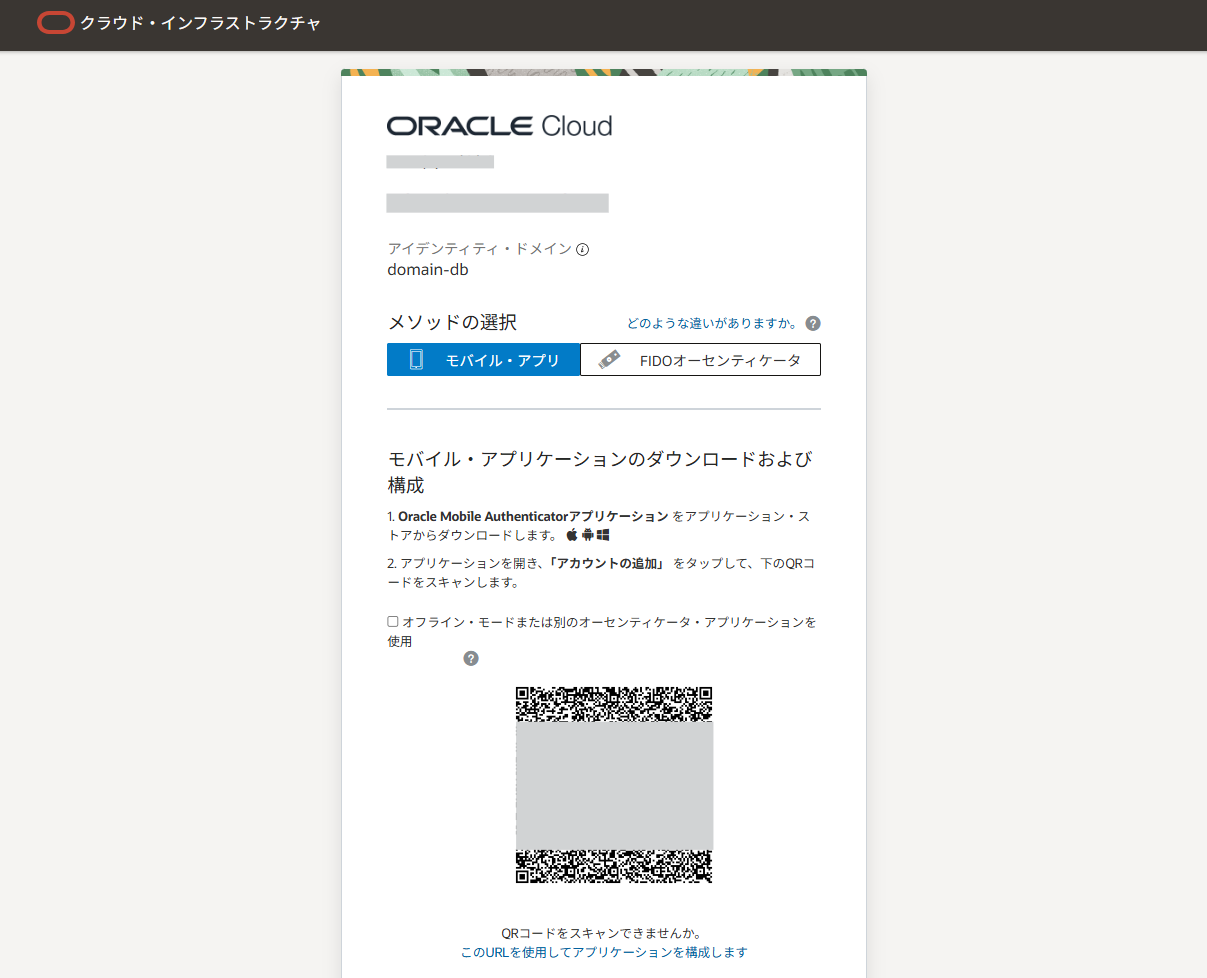Click the QRコードをスキャンできませんか text
The height and width of the screenshot is (978, 1207).
(x=603, y=931)
